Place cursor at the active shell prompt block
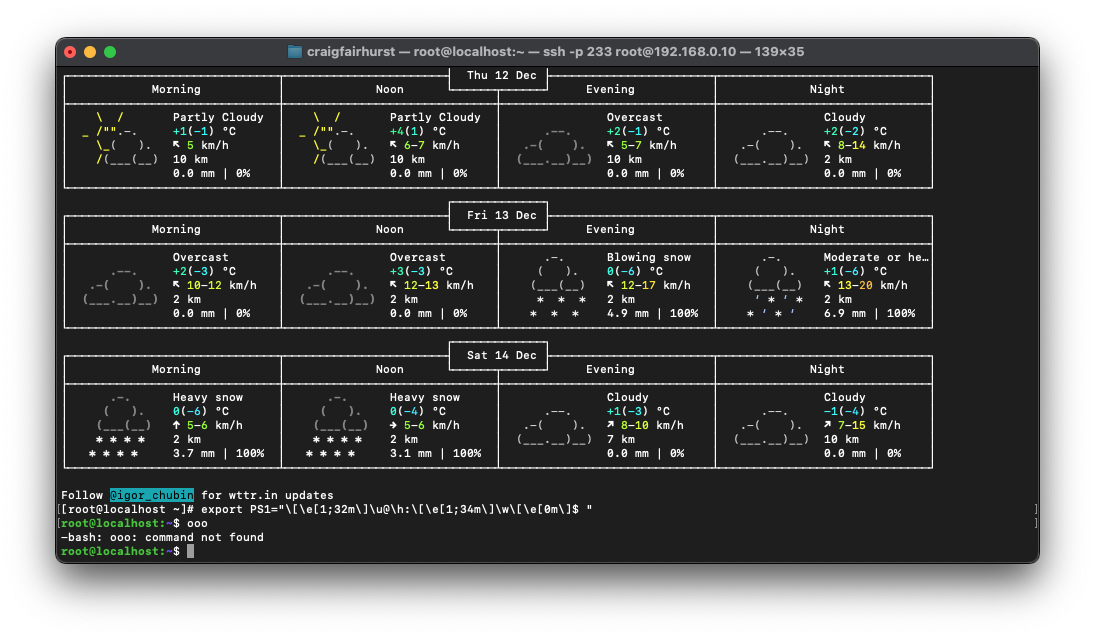This screenshot has width=1095, height=637. (190, 551)
